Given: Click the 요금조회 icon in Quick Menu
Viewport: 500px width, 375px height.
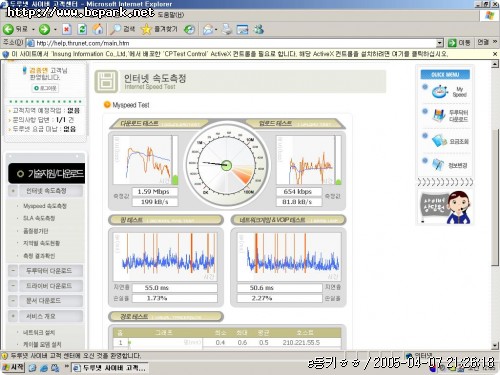Looking at the screenshot, I should tap(439, 140).
